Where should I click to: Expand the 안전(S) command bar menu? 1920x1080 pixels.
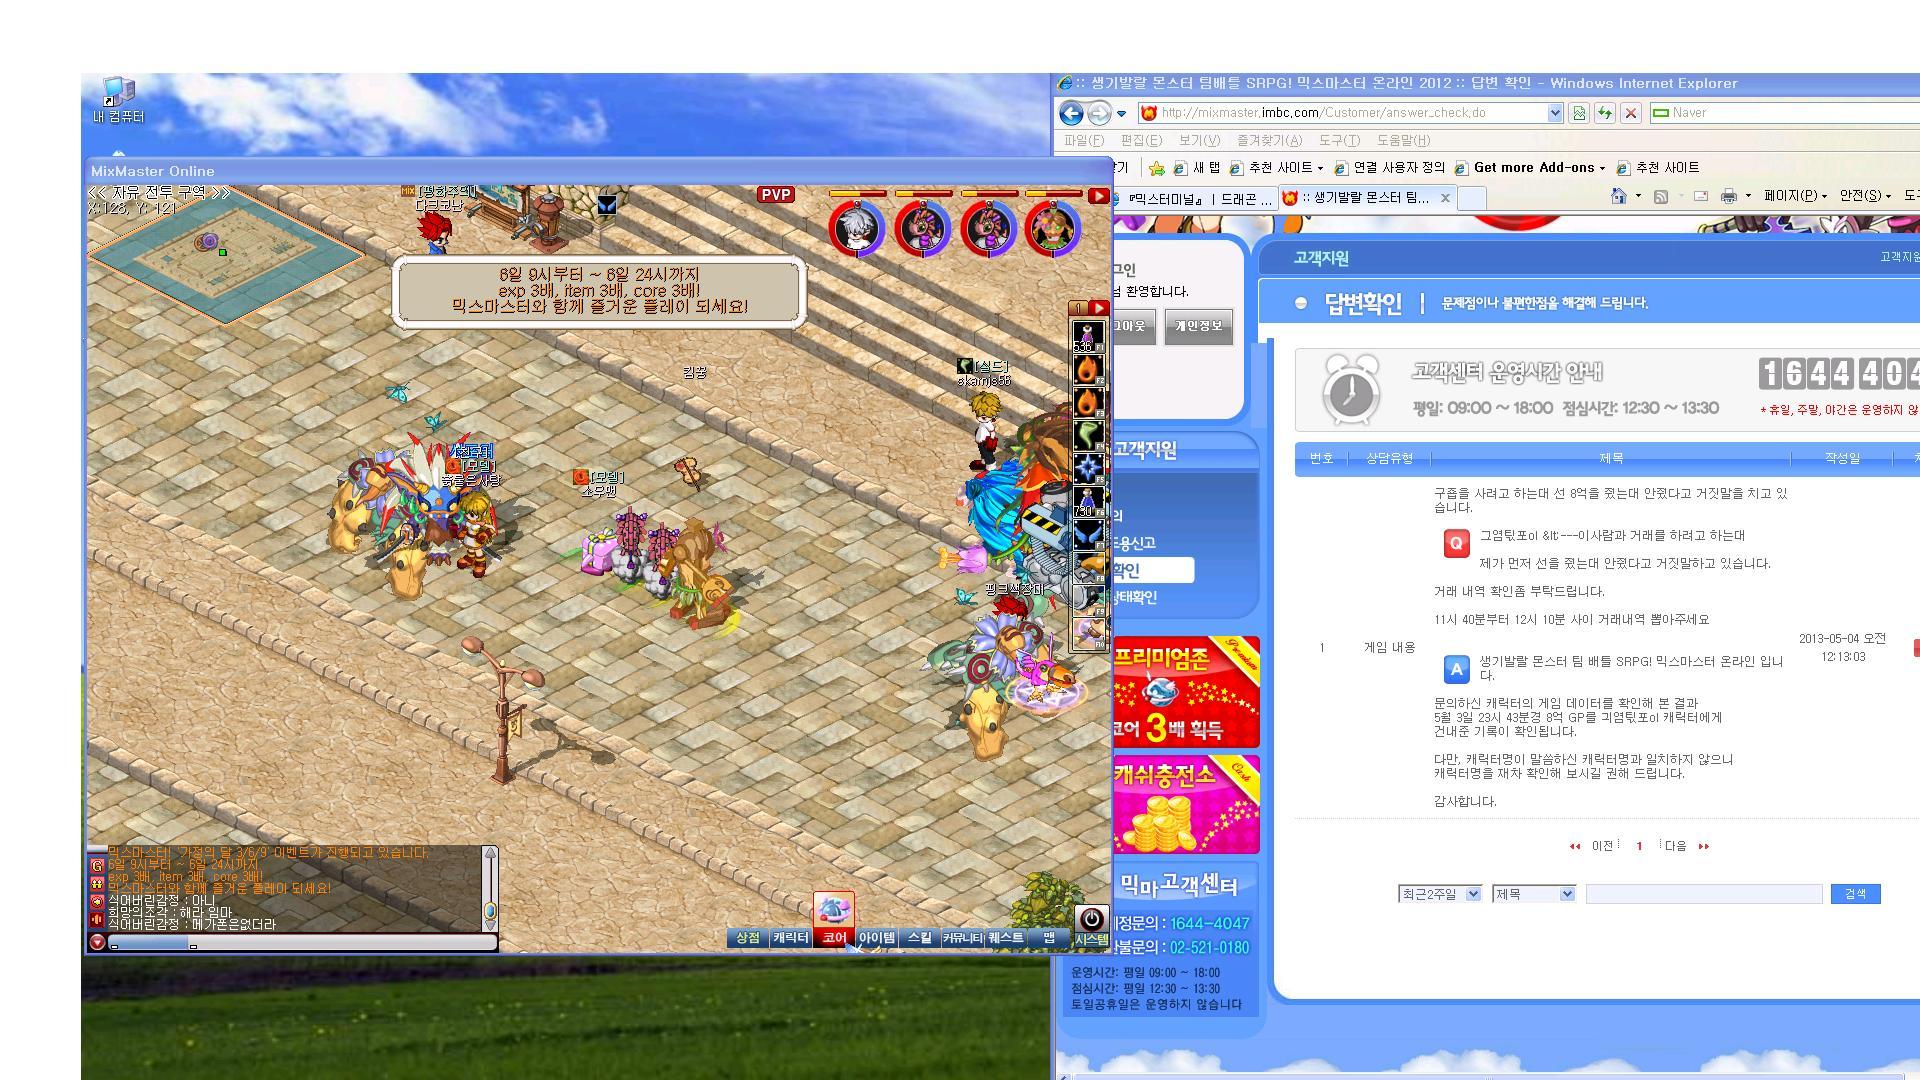pyautogui.click(x=1866, y=196)
